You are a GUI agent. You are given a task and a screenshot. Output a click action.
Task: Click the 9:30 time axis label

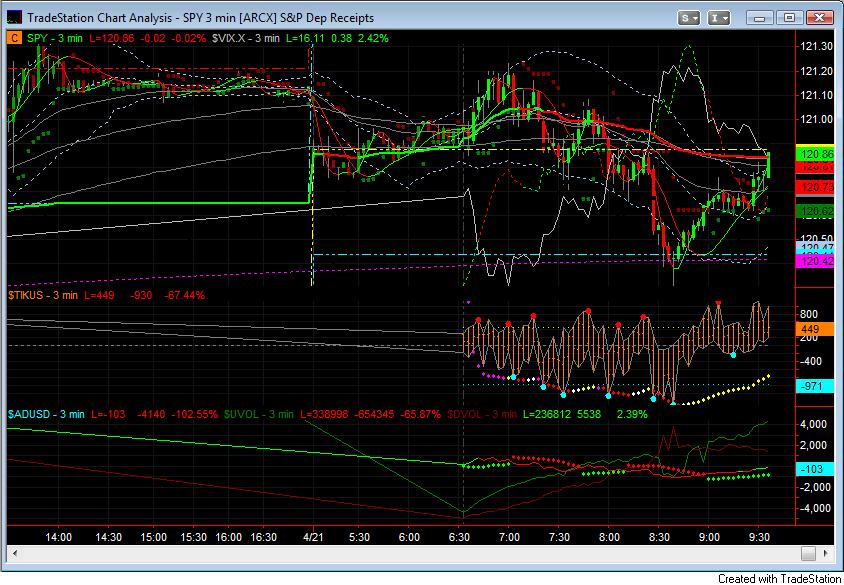pos(759,537)
